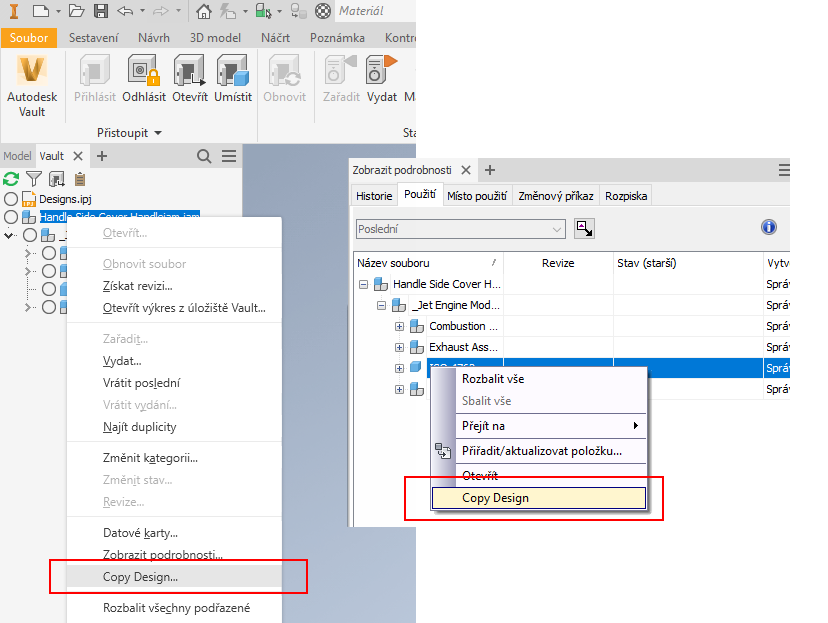Screen dimensions: 828x623
Task: Expand the Combustion ... tree node
Action: 399,326
